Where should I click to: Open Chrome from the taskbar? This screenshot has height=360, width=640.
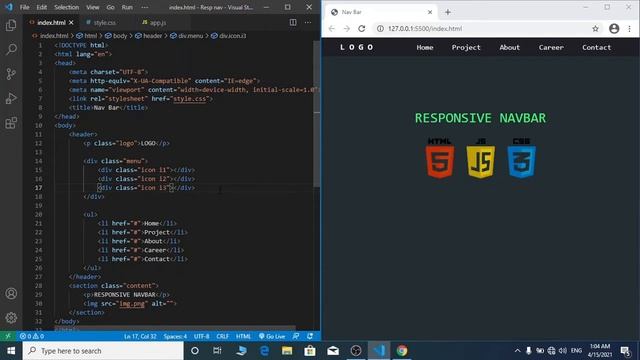[x=402, y=351]
